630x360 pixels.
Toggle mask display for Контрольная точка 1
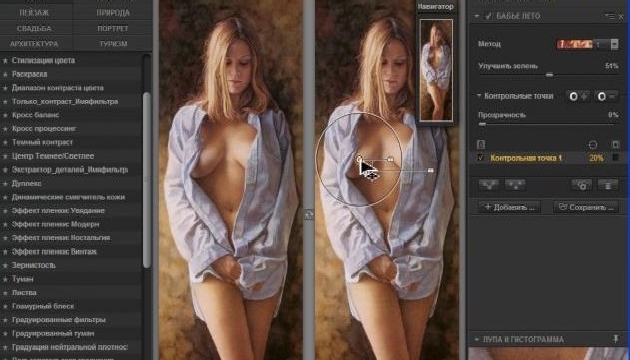coord(615,158)
